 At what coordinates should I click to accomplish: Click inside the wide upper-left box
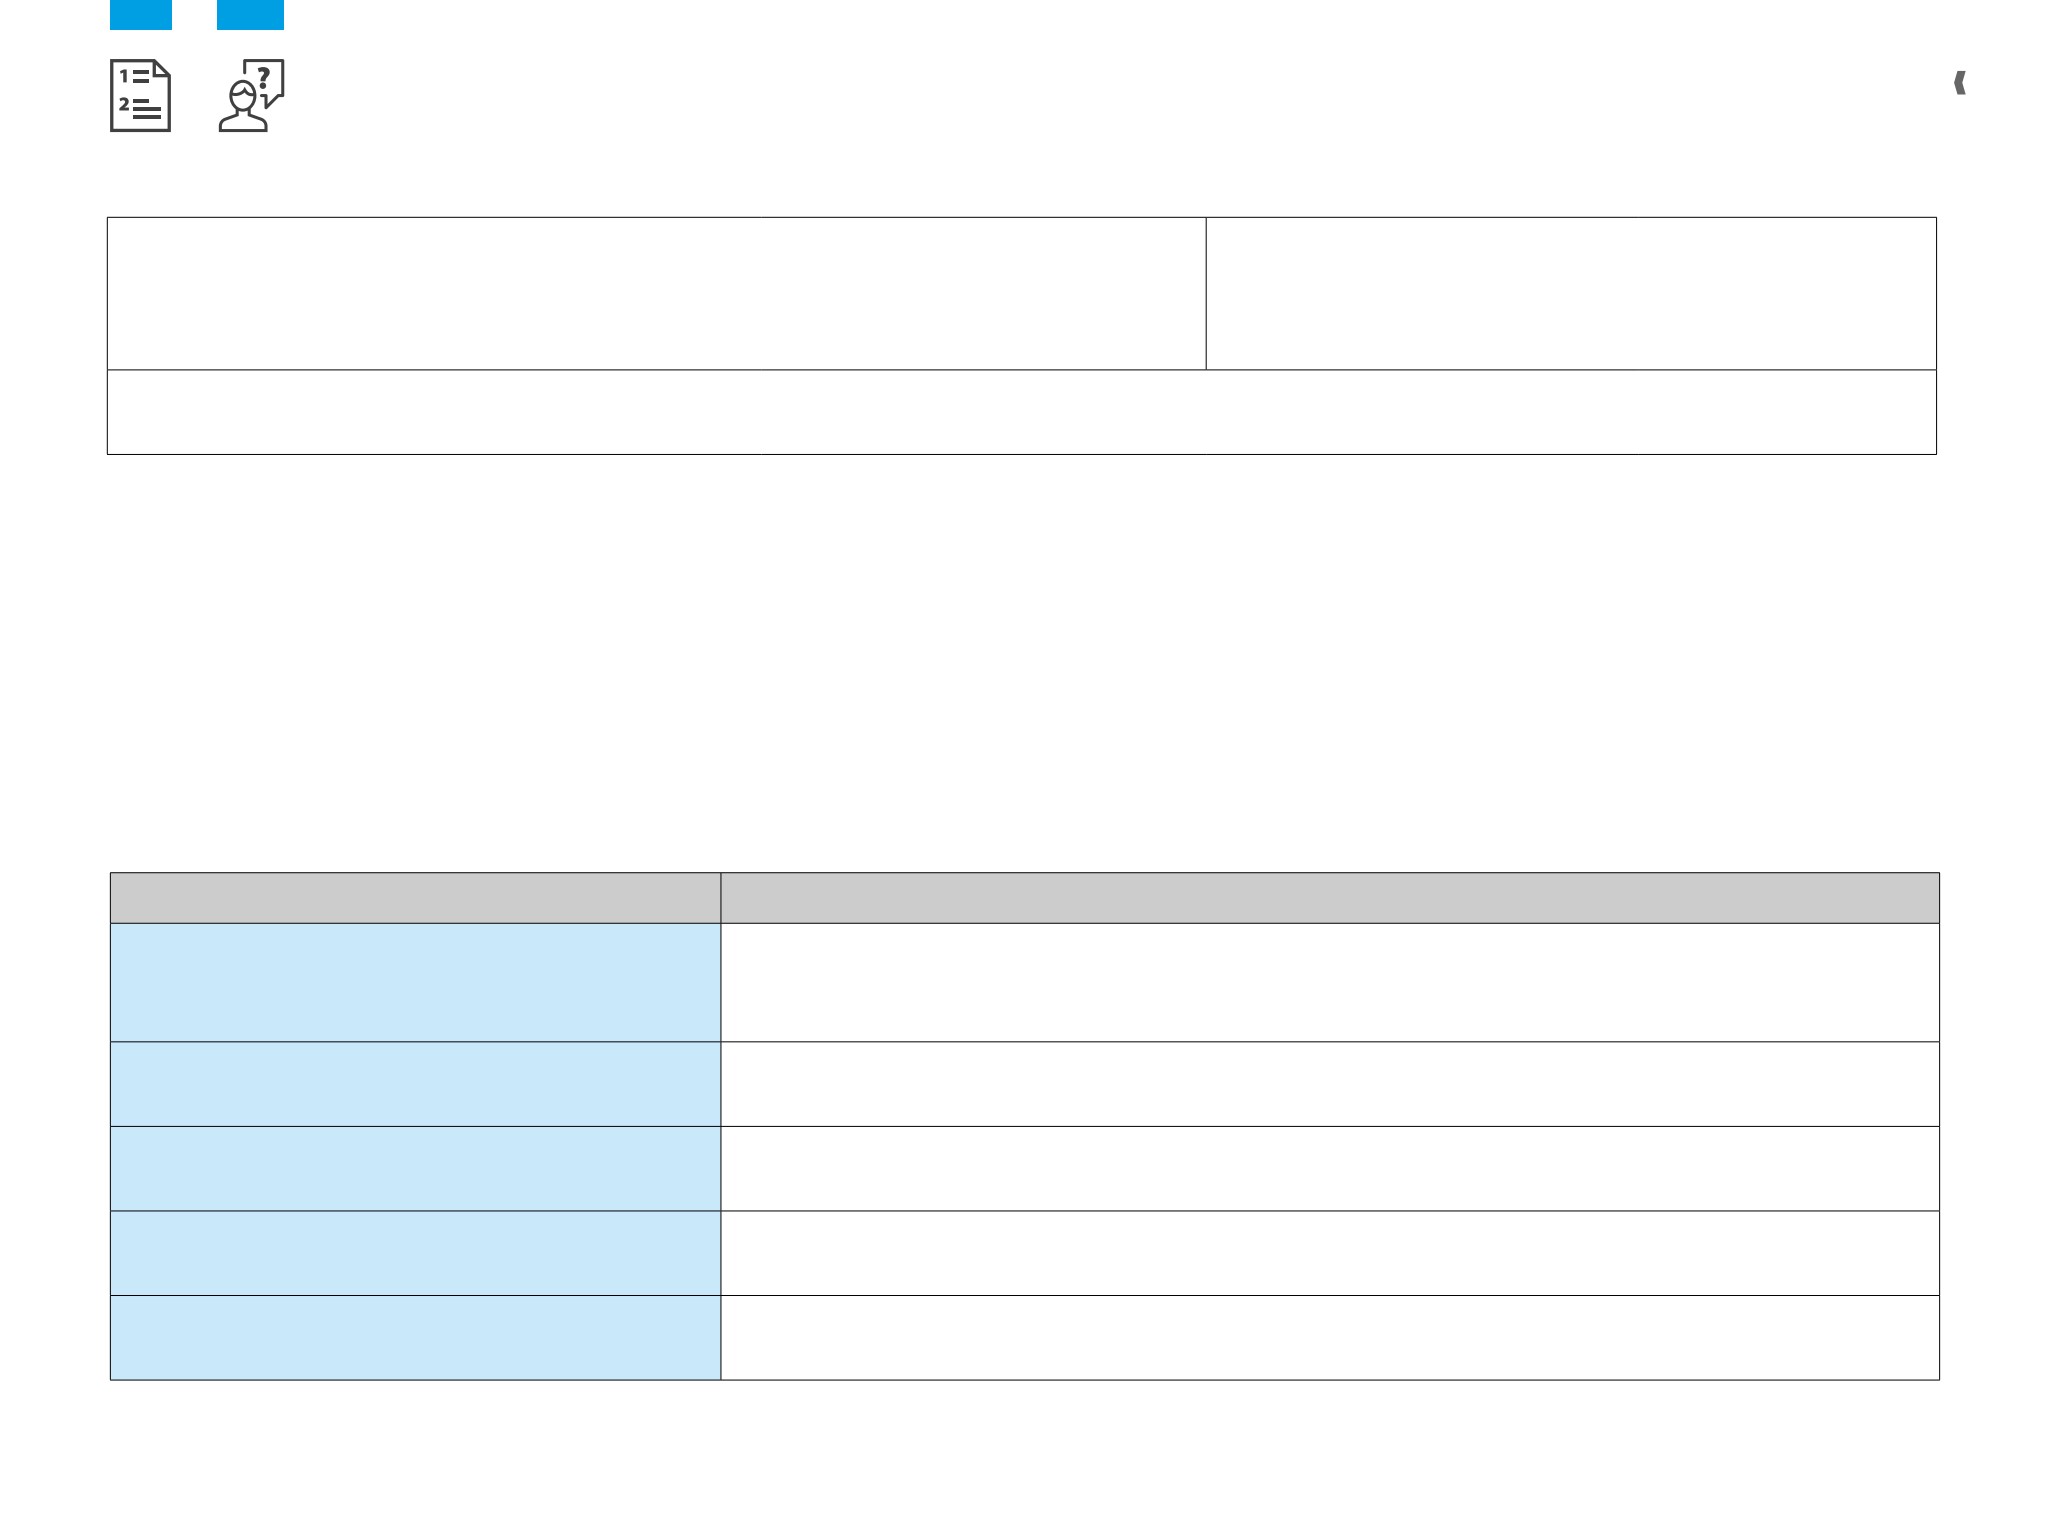pos(656,293)
